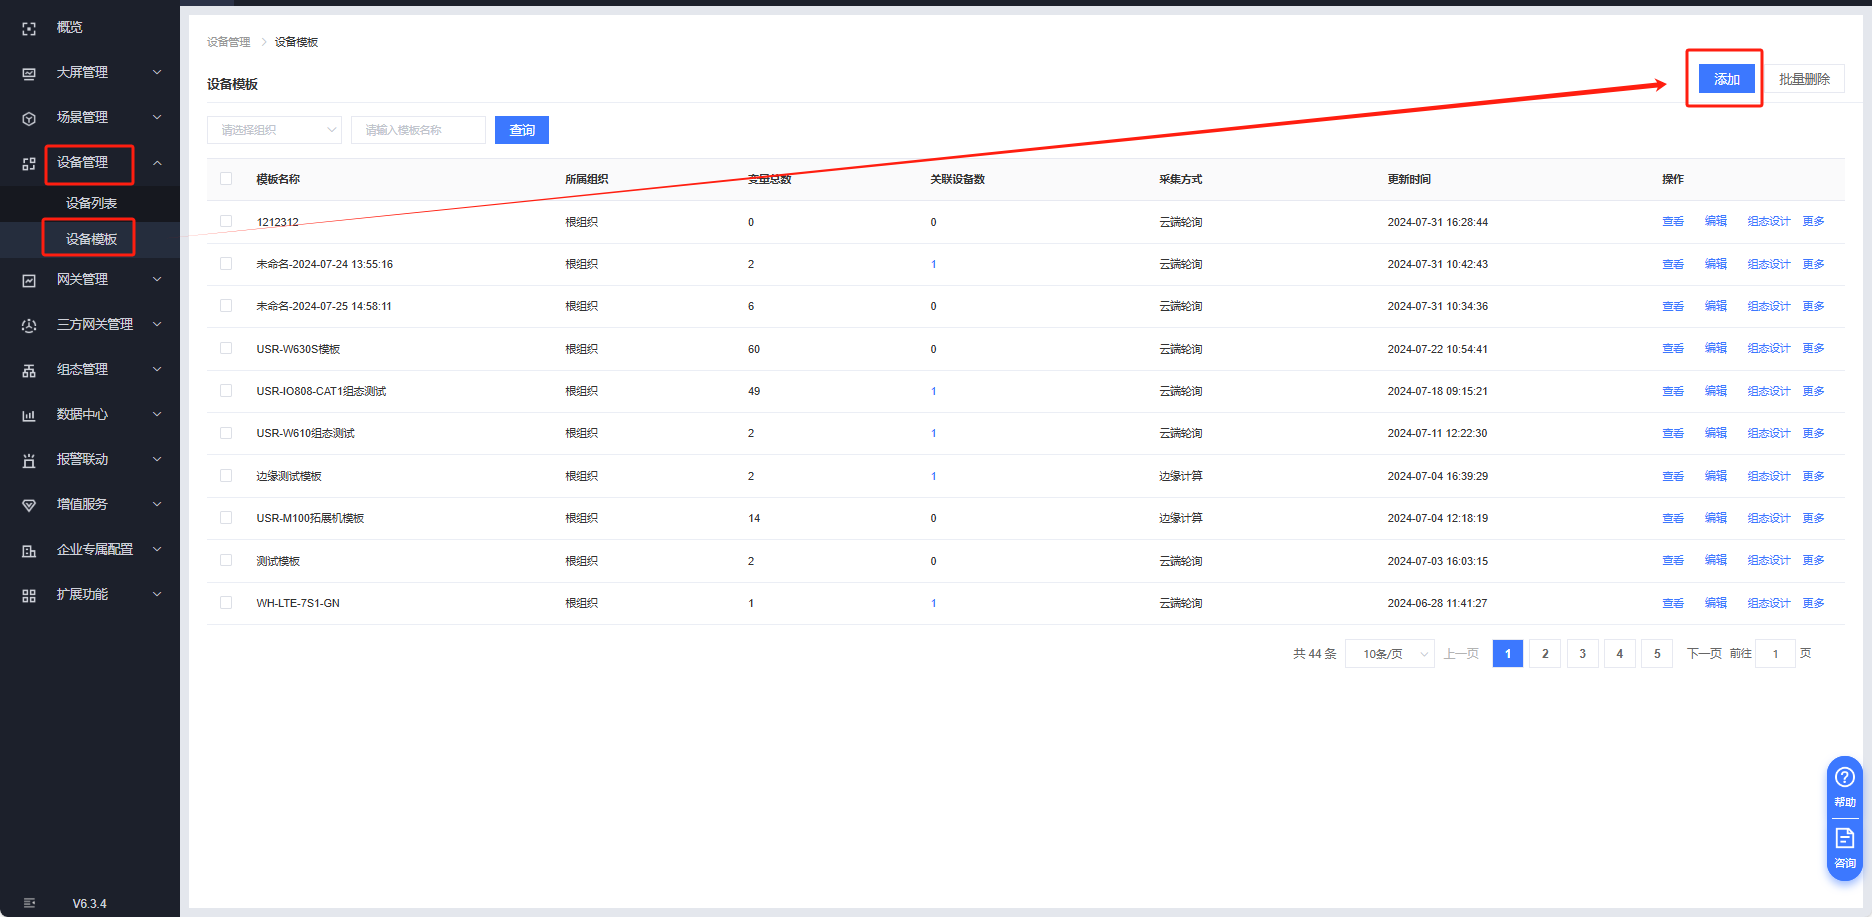Open 设备列表 in the sidebar submenu
1872x917 pixels.
(91, 203)
